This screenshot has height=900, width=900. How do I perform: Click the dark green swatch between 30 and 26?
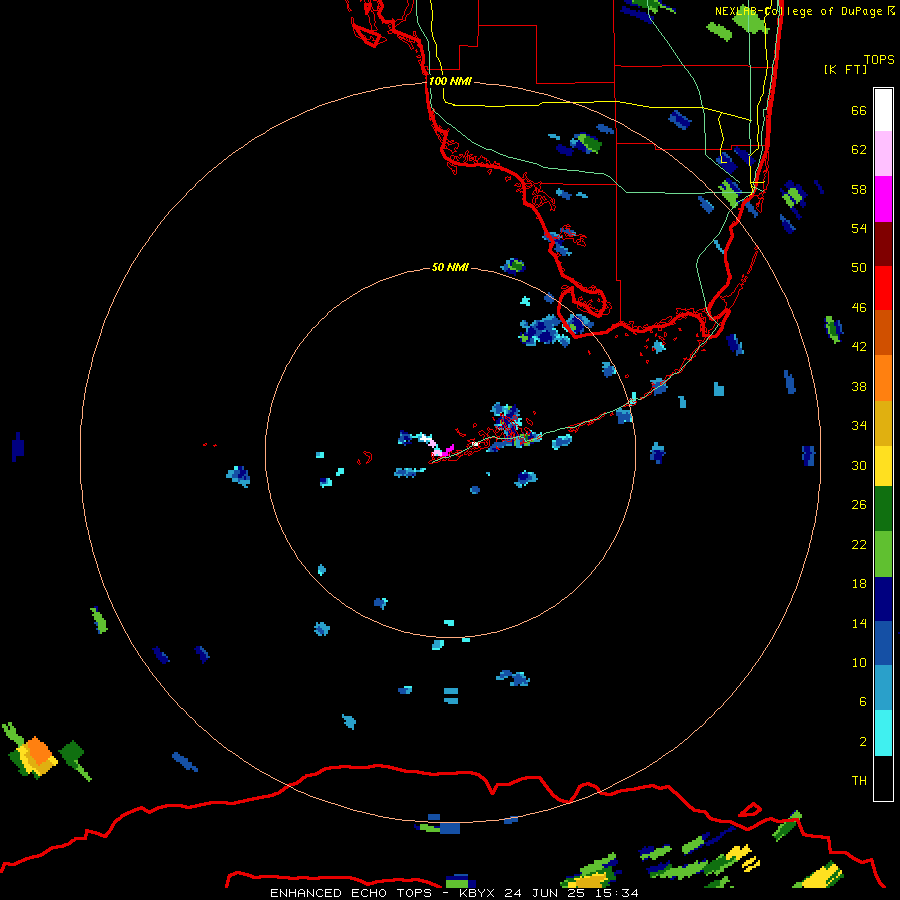883,509
